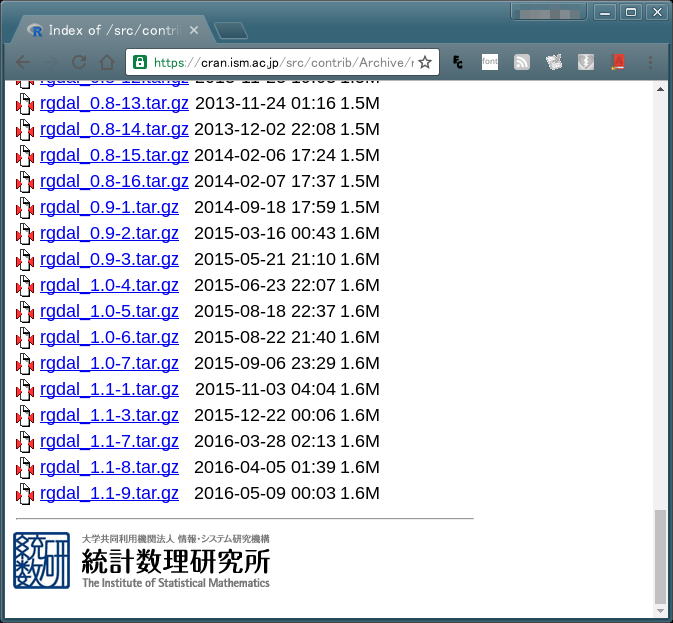
Task: Open rgdal_1.1-1.tar.gz link
Action: point(109,390)
